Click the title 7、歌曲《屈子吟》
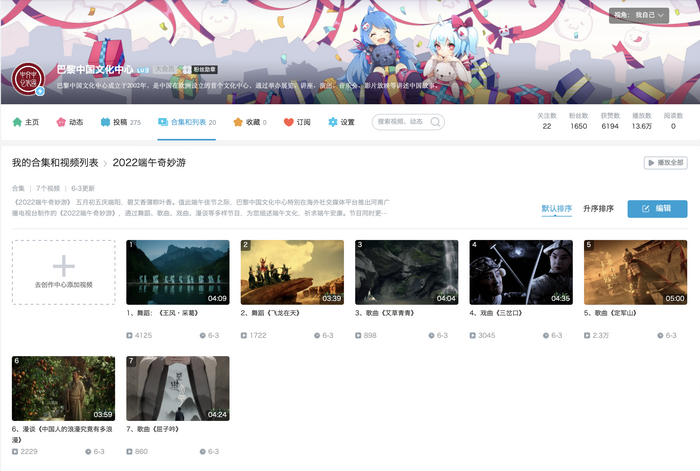The height and width of the screenshot is (471, 700). coord(153,429)
